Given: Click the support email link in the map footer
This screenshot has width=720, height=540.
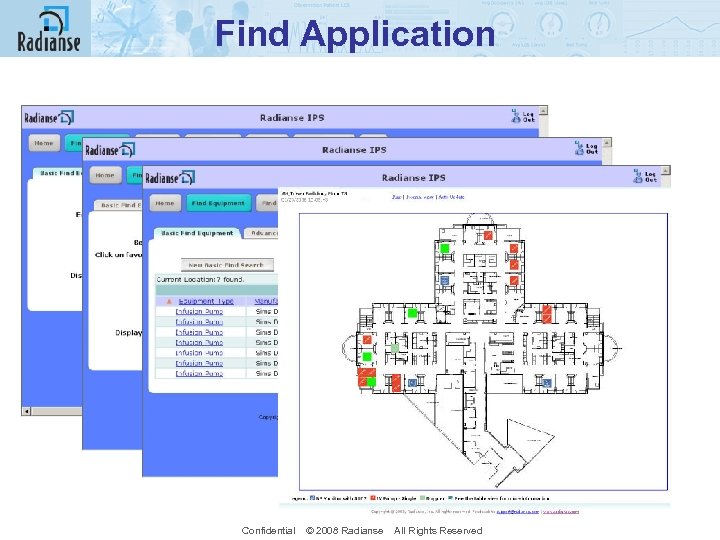Looking at the screenshot, I should pyautogui.click(x=518, y=511).
